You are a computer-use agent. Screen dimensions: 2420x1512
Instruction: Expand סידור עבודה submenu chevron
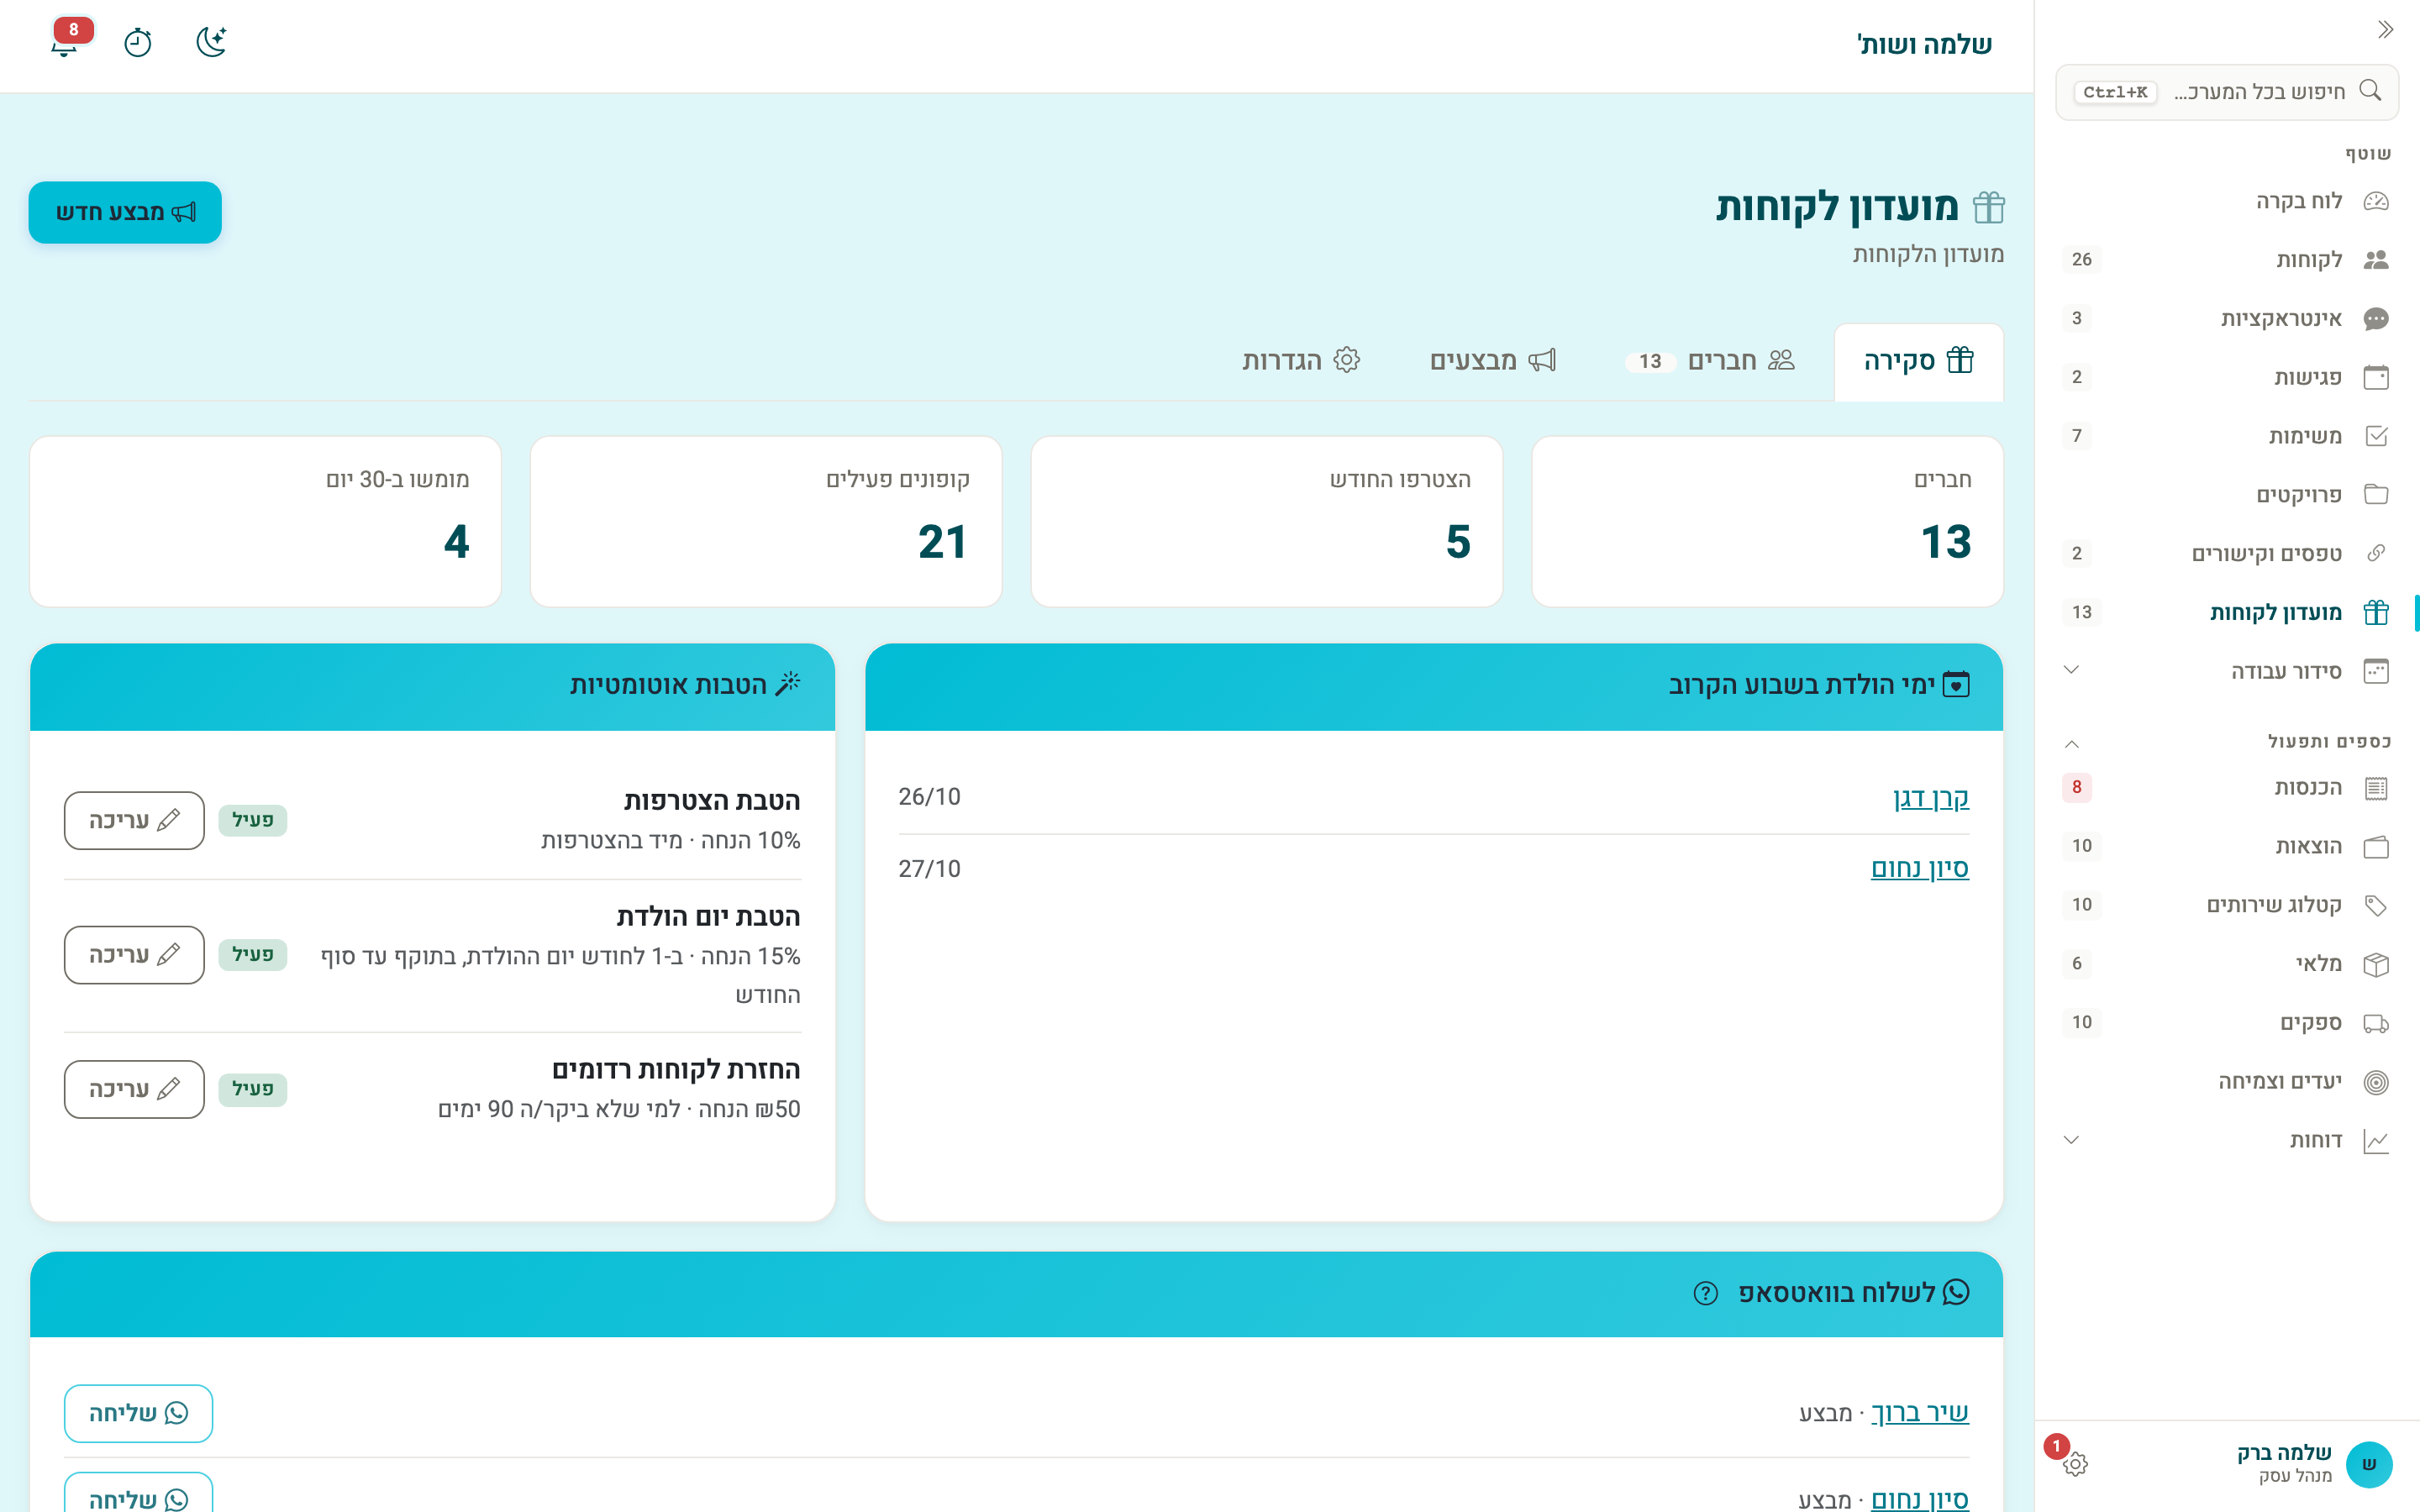(x=2072, y=671)
